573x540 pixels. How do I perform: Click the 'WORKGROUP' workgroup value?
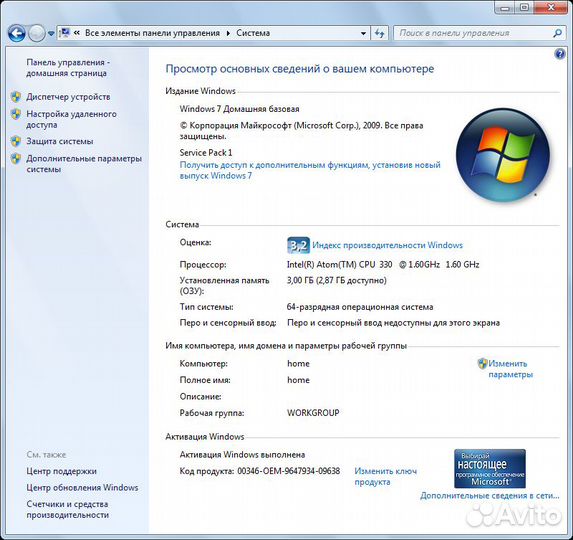pyautogui.click(x=313, y=413)
